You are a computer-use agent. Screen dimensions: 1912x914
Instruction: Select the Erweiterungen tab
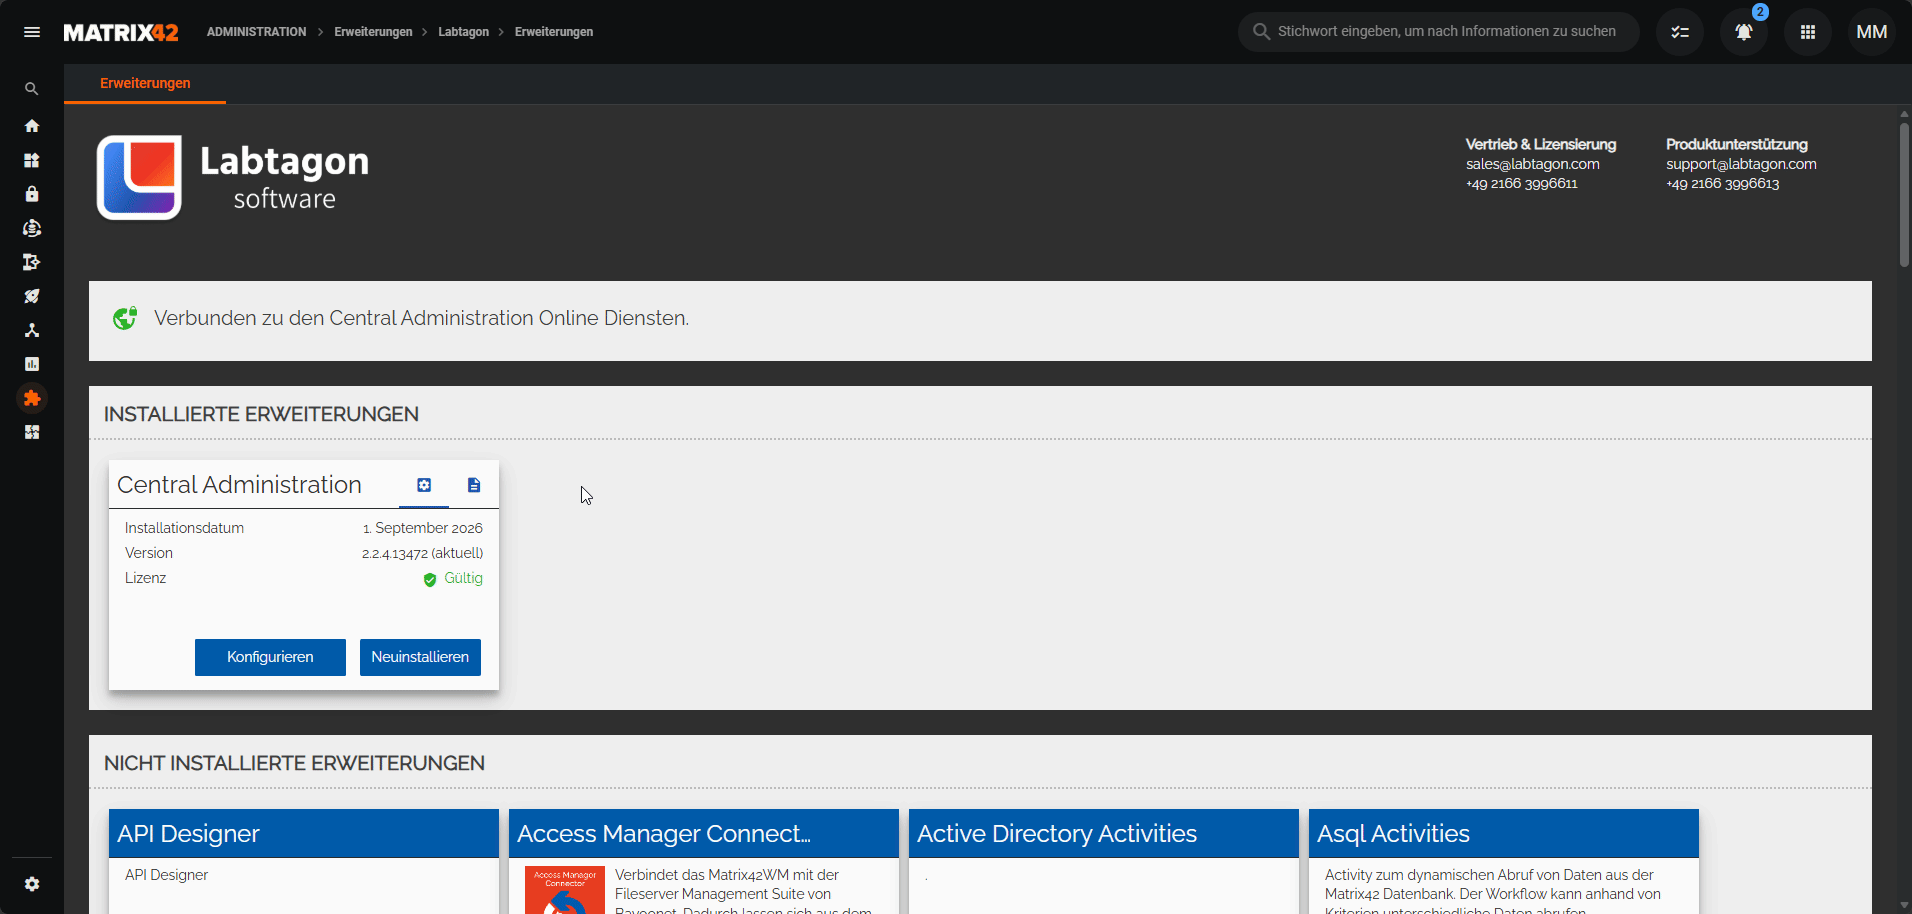click(145, 83)
